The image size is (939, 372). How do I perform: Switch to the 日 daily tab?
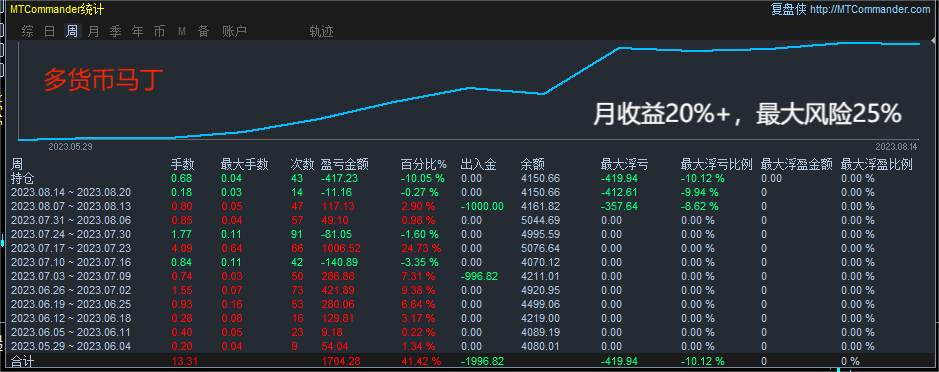50,32
